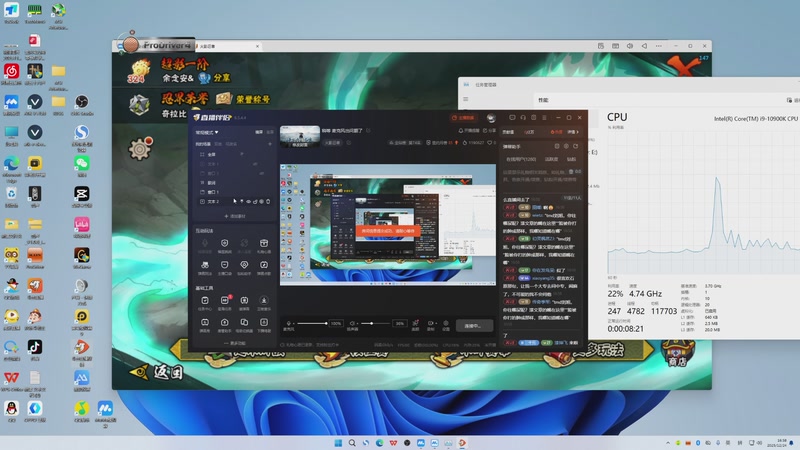Open the gift box tool in interactive tools
Screen dimensions: 800x450
click(x=264, y=244)
